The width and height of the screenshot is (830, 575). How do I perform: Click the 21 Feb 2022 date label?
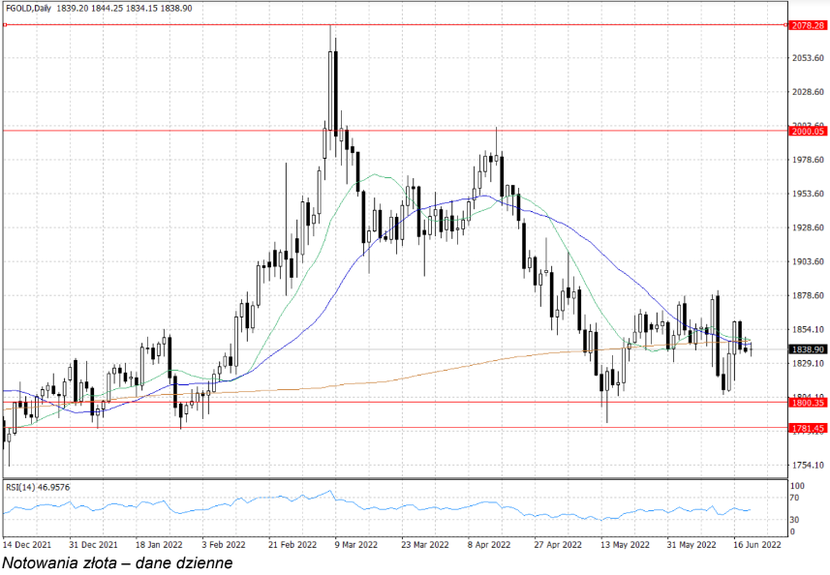[292, 545]
